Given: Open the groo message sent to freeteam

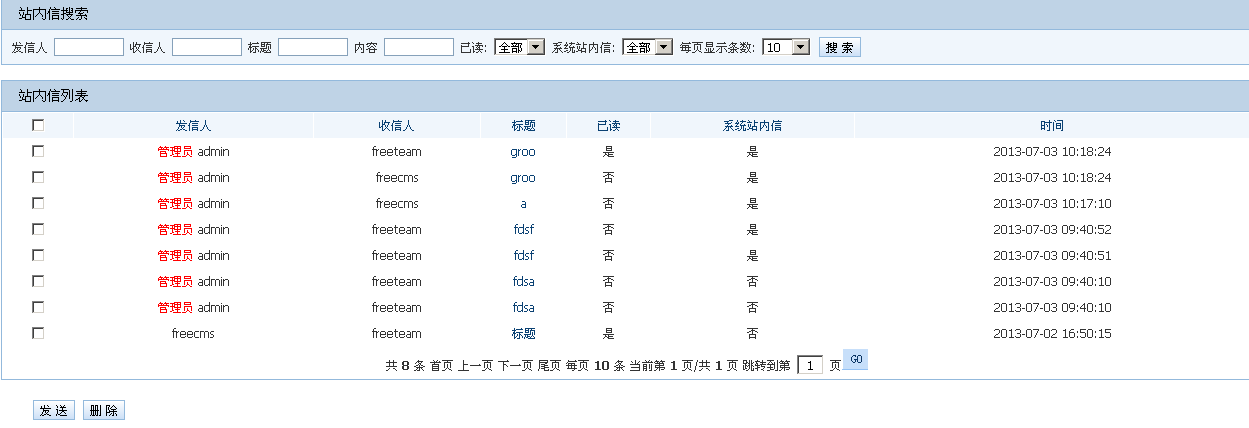Looking at the screenshot, I should click(x=523, y=152).
